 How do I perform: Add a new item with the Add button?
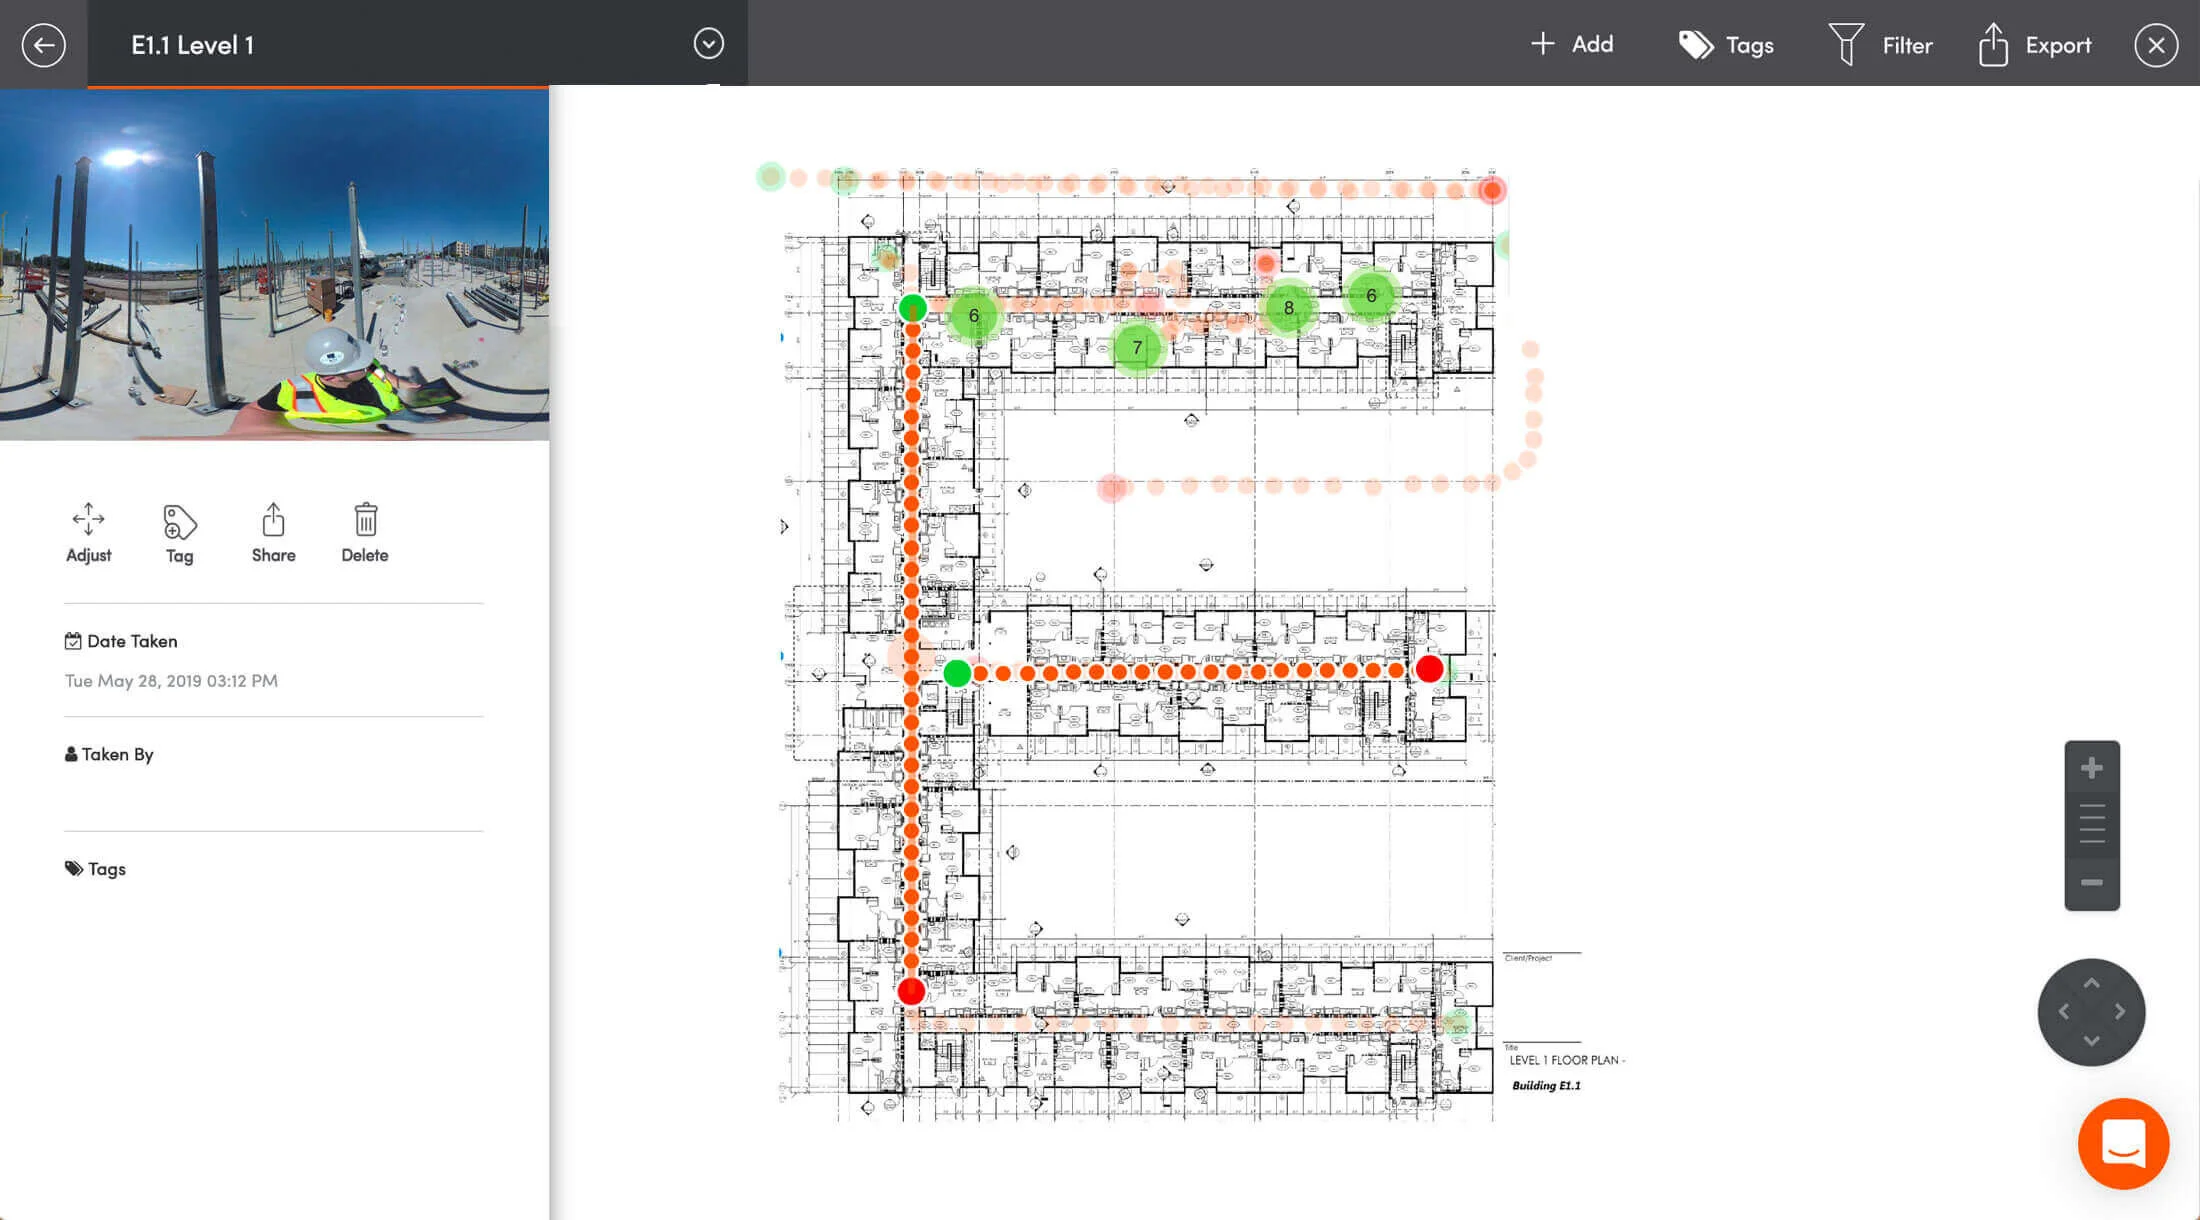1571,44
